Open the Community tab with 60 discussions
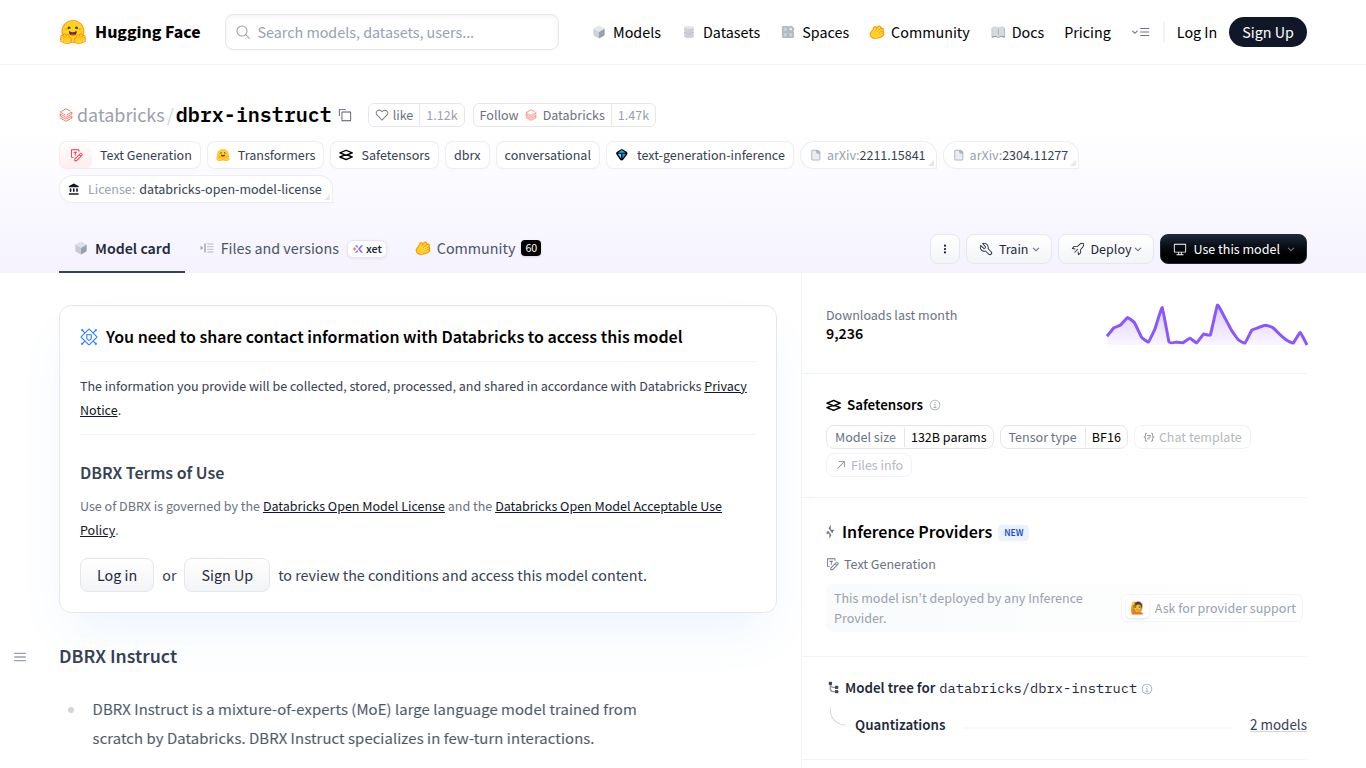1366x768 pixels. (x=477, y=249)
